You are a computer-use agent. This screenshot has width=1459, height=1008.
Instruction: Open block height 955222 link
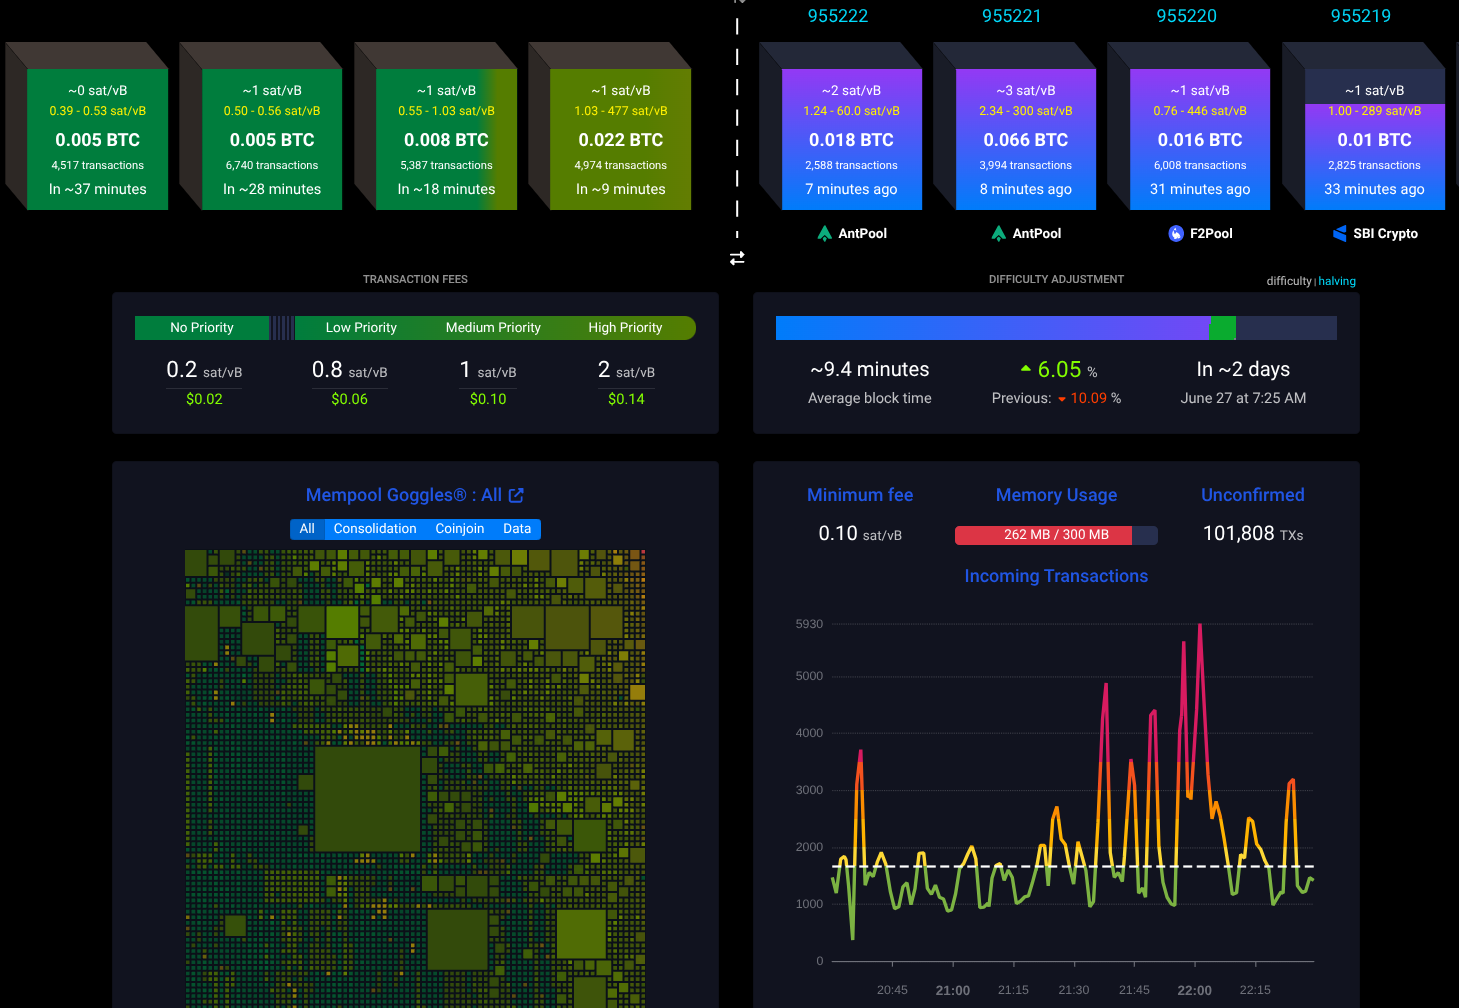(838, 16)
